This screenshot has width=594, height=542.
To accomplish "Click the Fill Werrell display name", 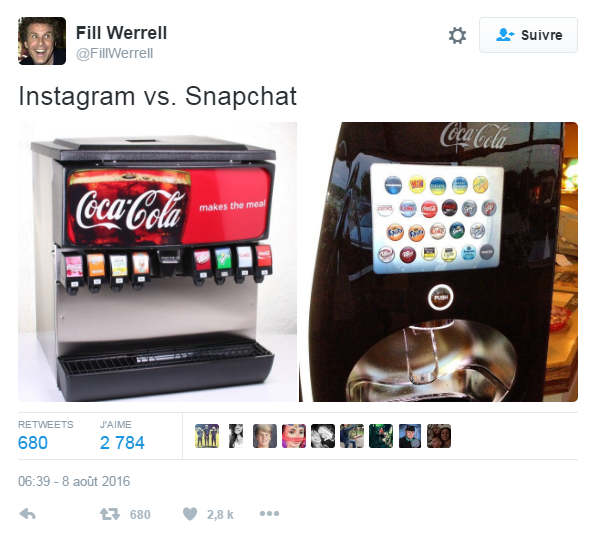I will [x=121, y=33].
